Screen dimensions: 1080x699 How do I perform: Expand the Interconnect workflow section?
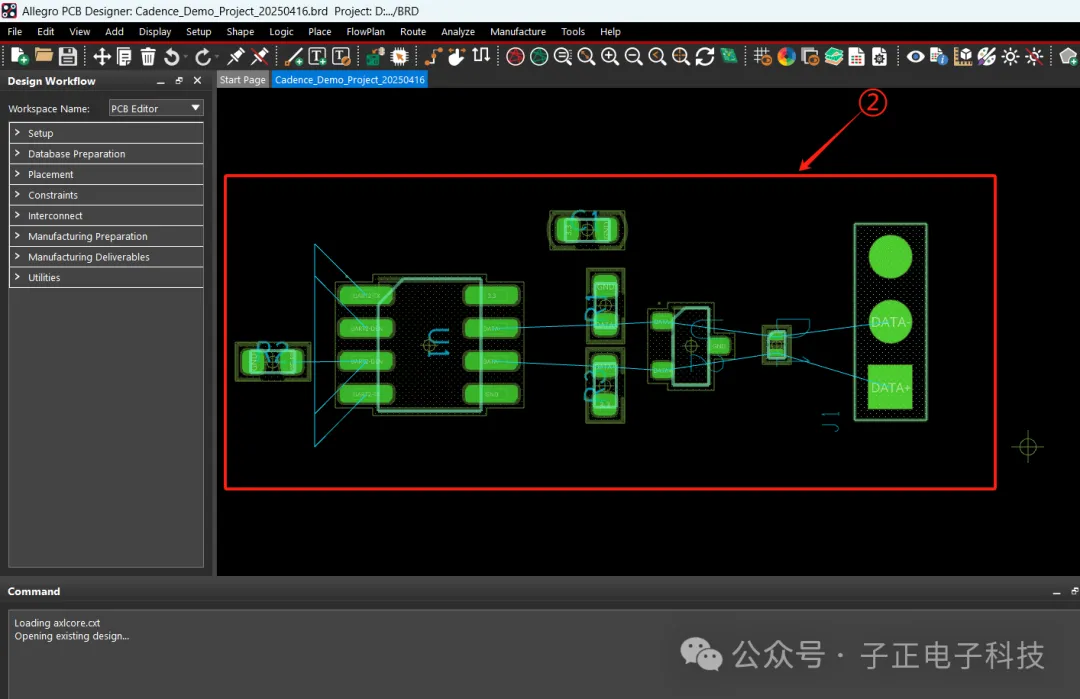(x=106, y=216)
